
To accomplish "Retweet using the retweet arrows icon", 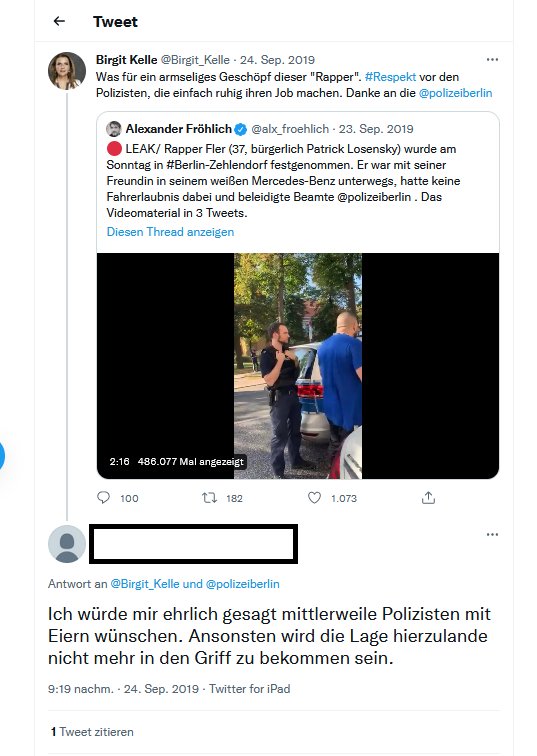I will (209, 498).
